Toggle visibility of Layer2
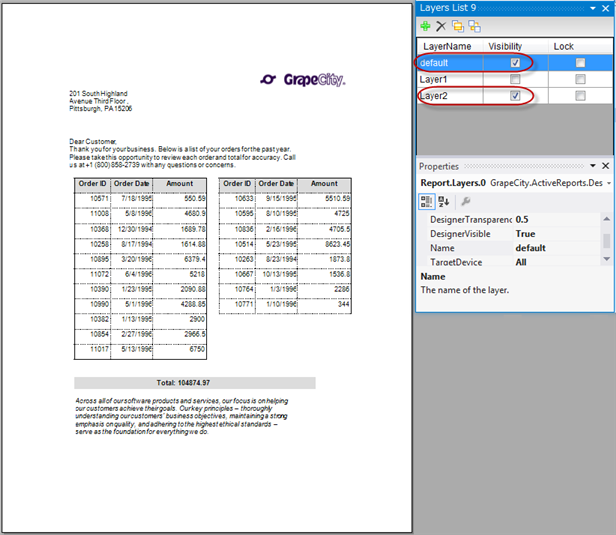This screenshot has width=616, height=535. 515,96
